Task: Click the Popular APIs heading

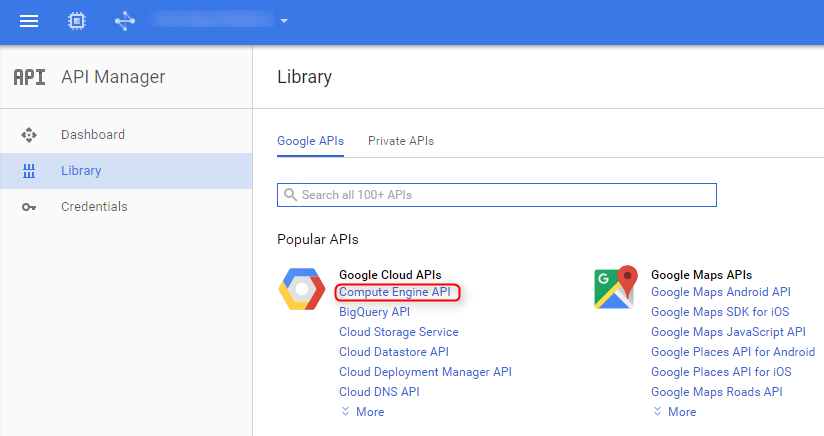Action: 317,240
